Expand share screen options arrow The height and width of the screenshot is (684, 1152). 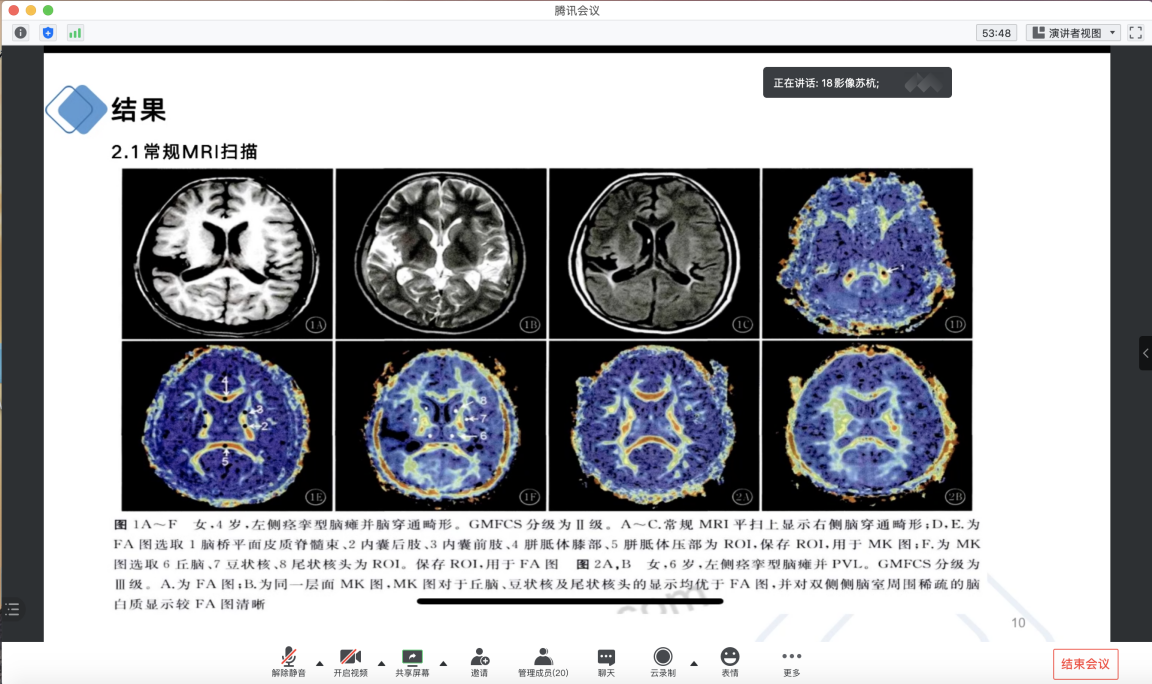(443, 662)
